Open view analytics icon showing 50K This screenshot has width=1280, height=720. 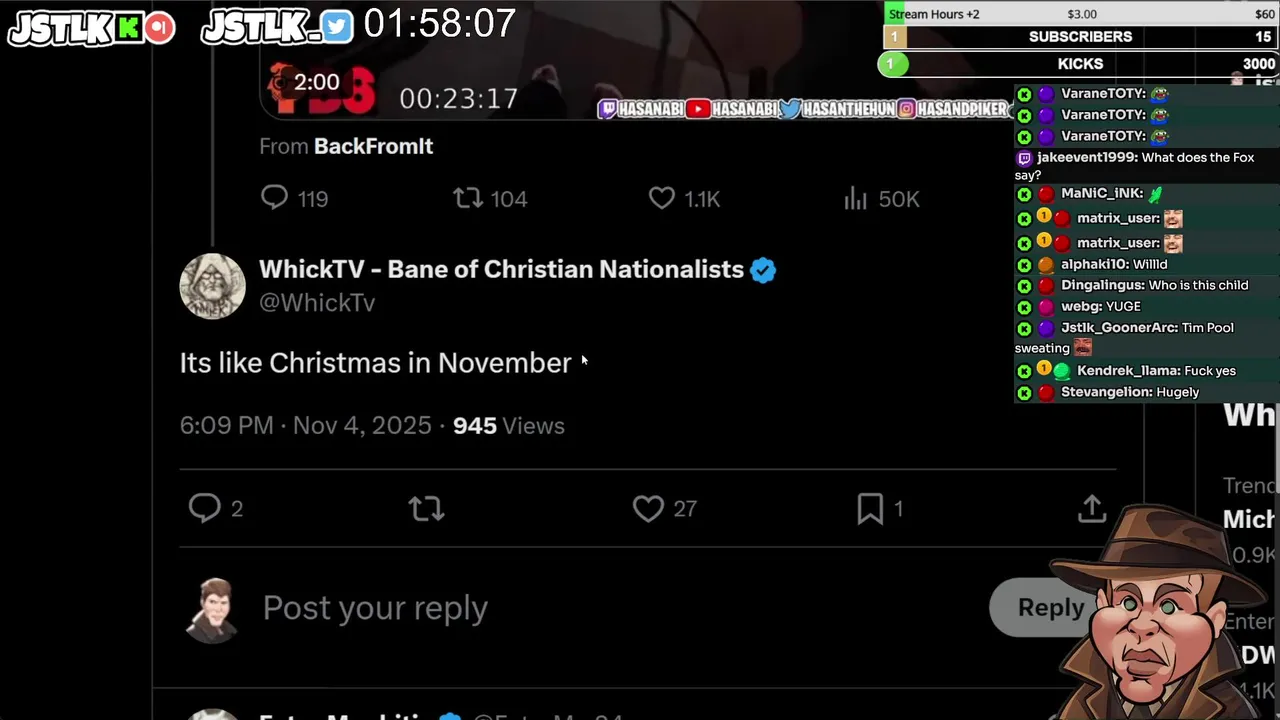coord(855,198)
